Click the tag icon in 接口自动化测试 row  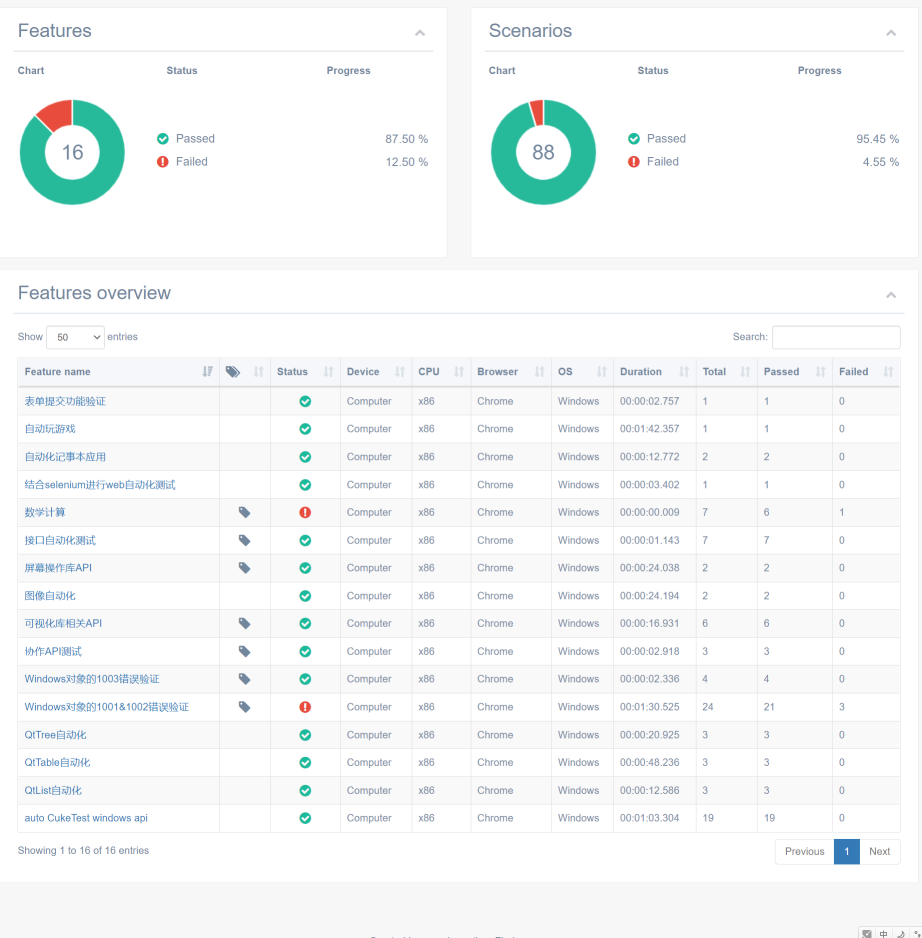click(x=244, y=540)
